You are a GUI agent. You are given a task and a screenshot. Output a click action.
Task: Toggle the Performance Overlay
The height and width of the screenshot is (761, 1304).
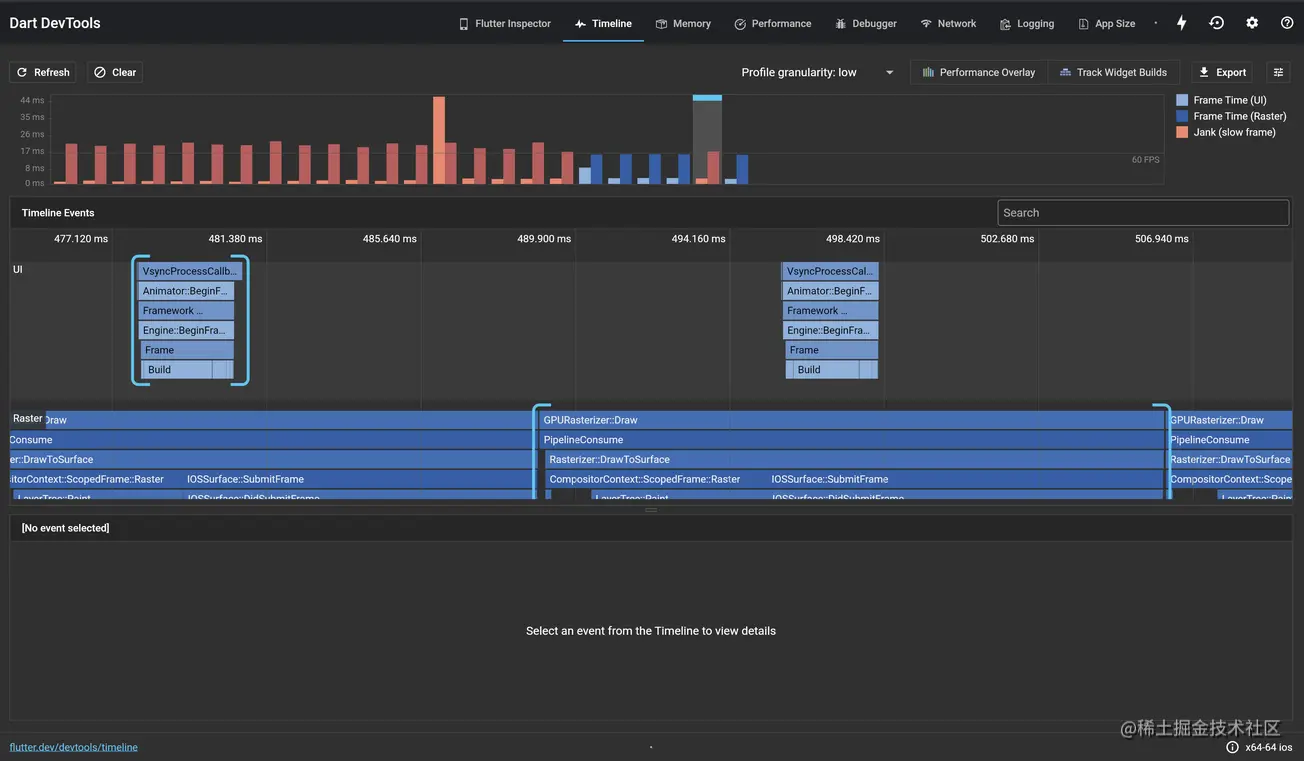tap(979, 72)
